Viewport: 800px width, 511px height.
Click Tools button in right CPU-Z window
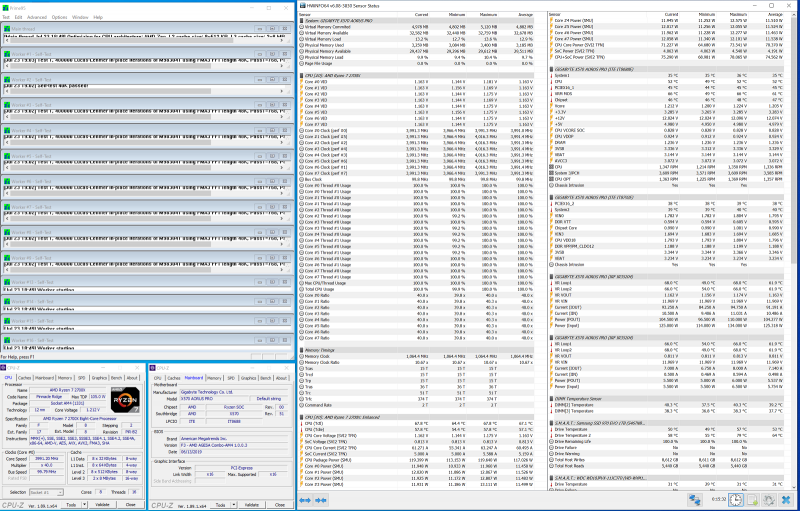(x=220, y=504)
